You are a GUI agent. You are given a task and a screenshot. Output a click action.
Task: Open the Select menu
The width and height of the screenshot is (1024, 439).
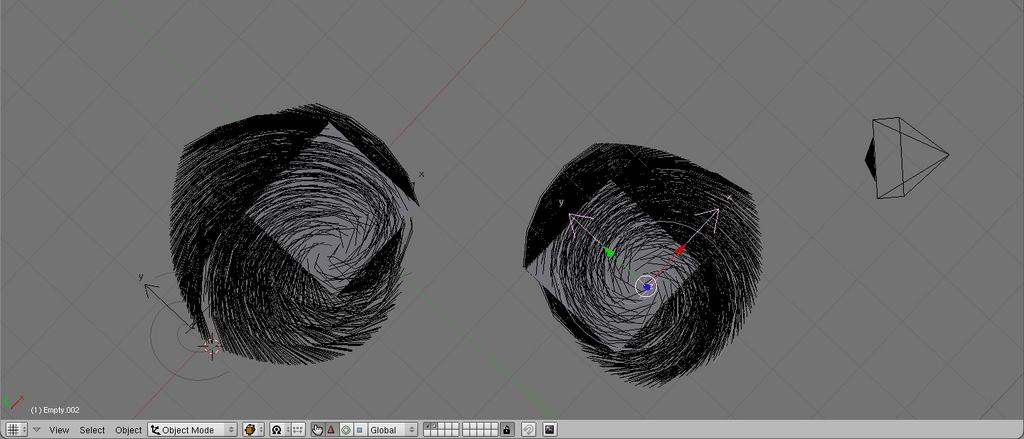92,430
